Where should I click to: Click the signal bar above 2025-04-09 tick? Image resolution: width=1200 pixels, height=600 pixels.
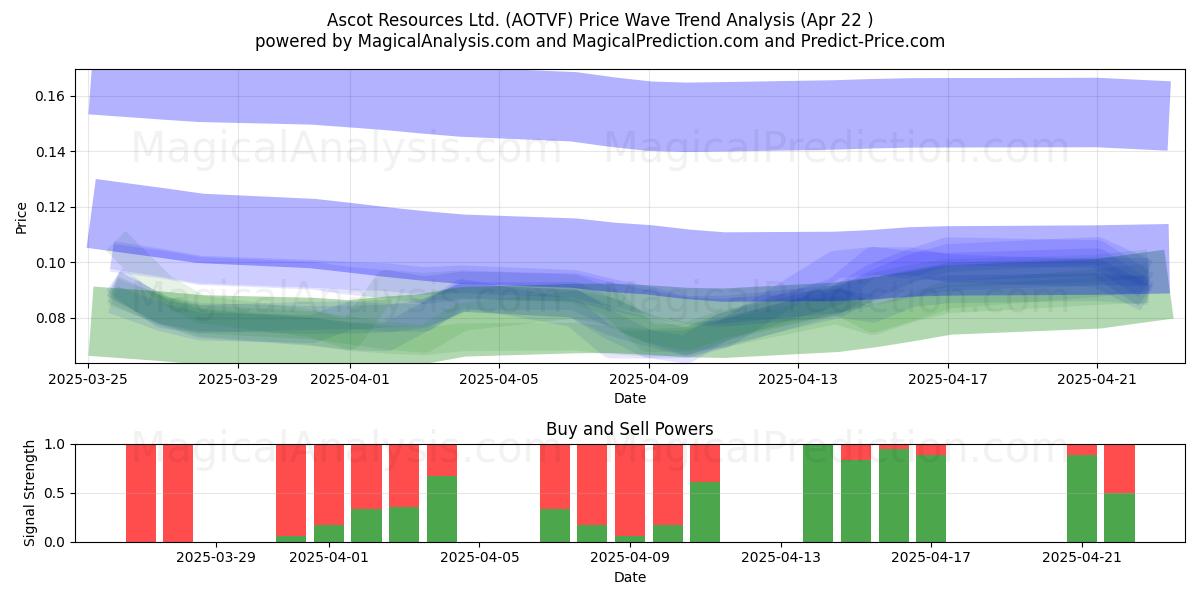click(630, 493)
